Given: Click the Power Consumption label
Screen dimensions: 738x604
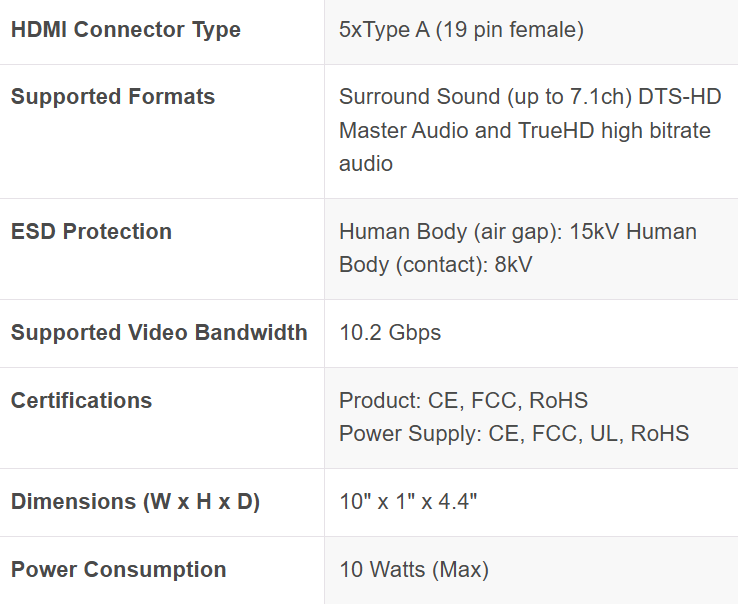Looking at the screenshot, I should click(119, 570).
